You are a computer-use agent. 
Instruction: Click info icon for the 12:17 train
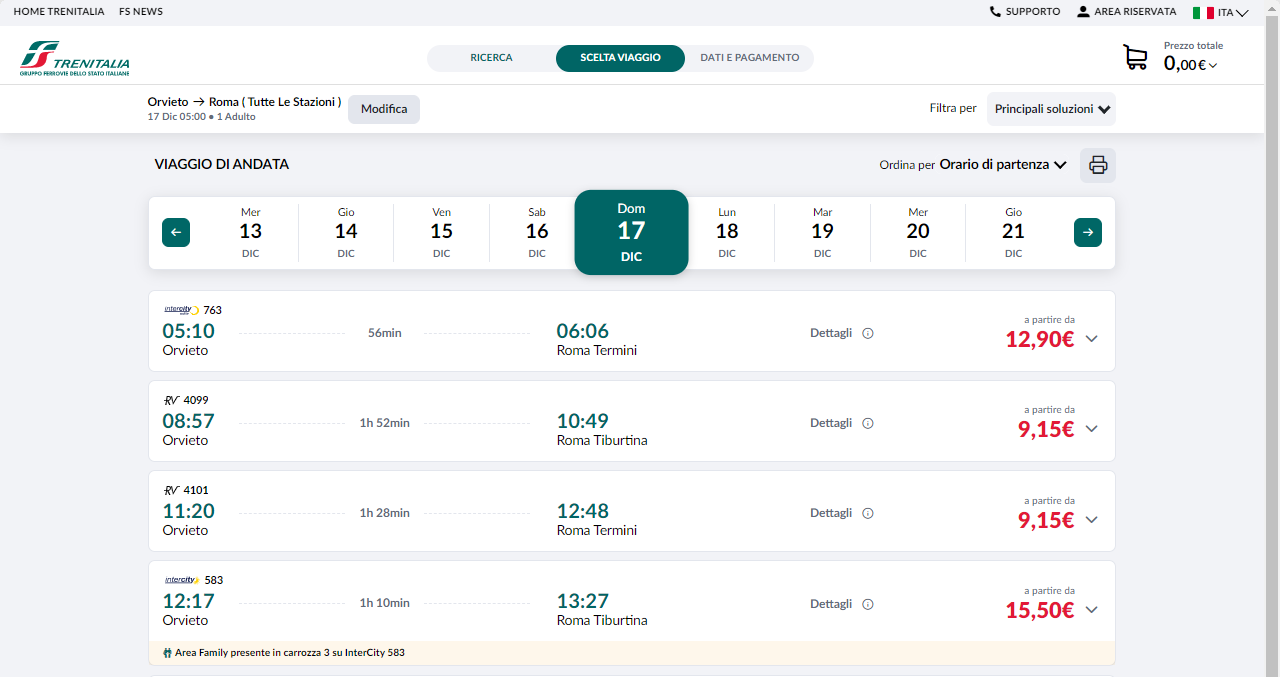tap(868, 604)
